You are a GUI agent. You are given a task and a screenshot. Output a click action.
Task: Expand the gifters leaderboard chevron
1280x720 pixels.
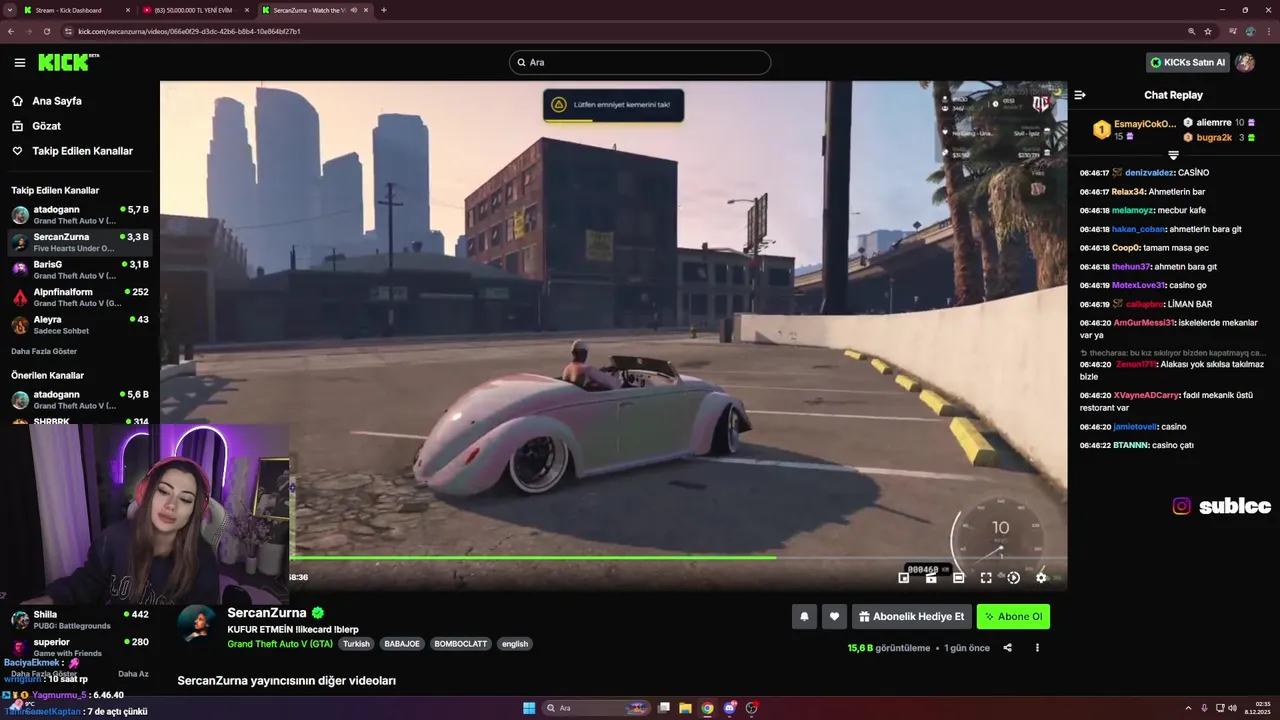tap(1173, 155)
